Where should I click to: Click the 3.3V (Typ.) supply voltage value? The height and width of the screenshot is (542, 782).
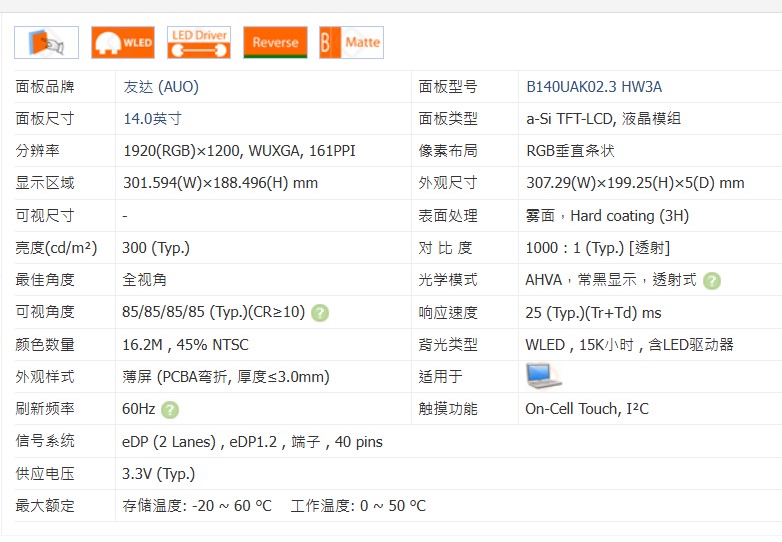pyautogui.click(x=158, y=474)
